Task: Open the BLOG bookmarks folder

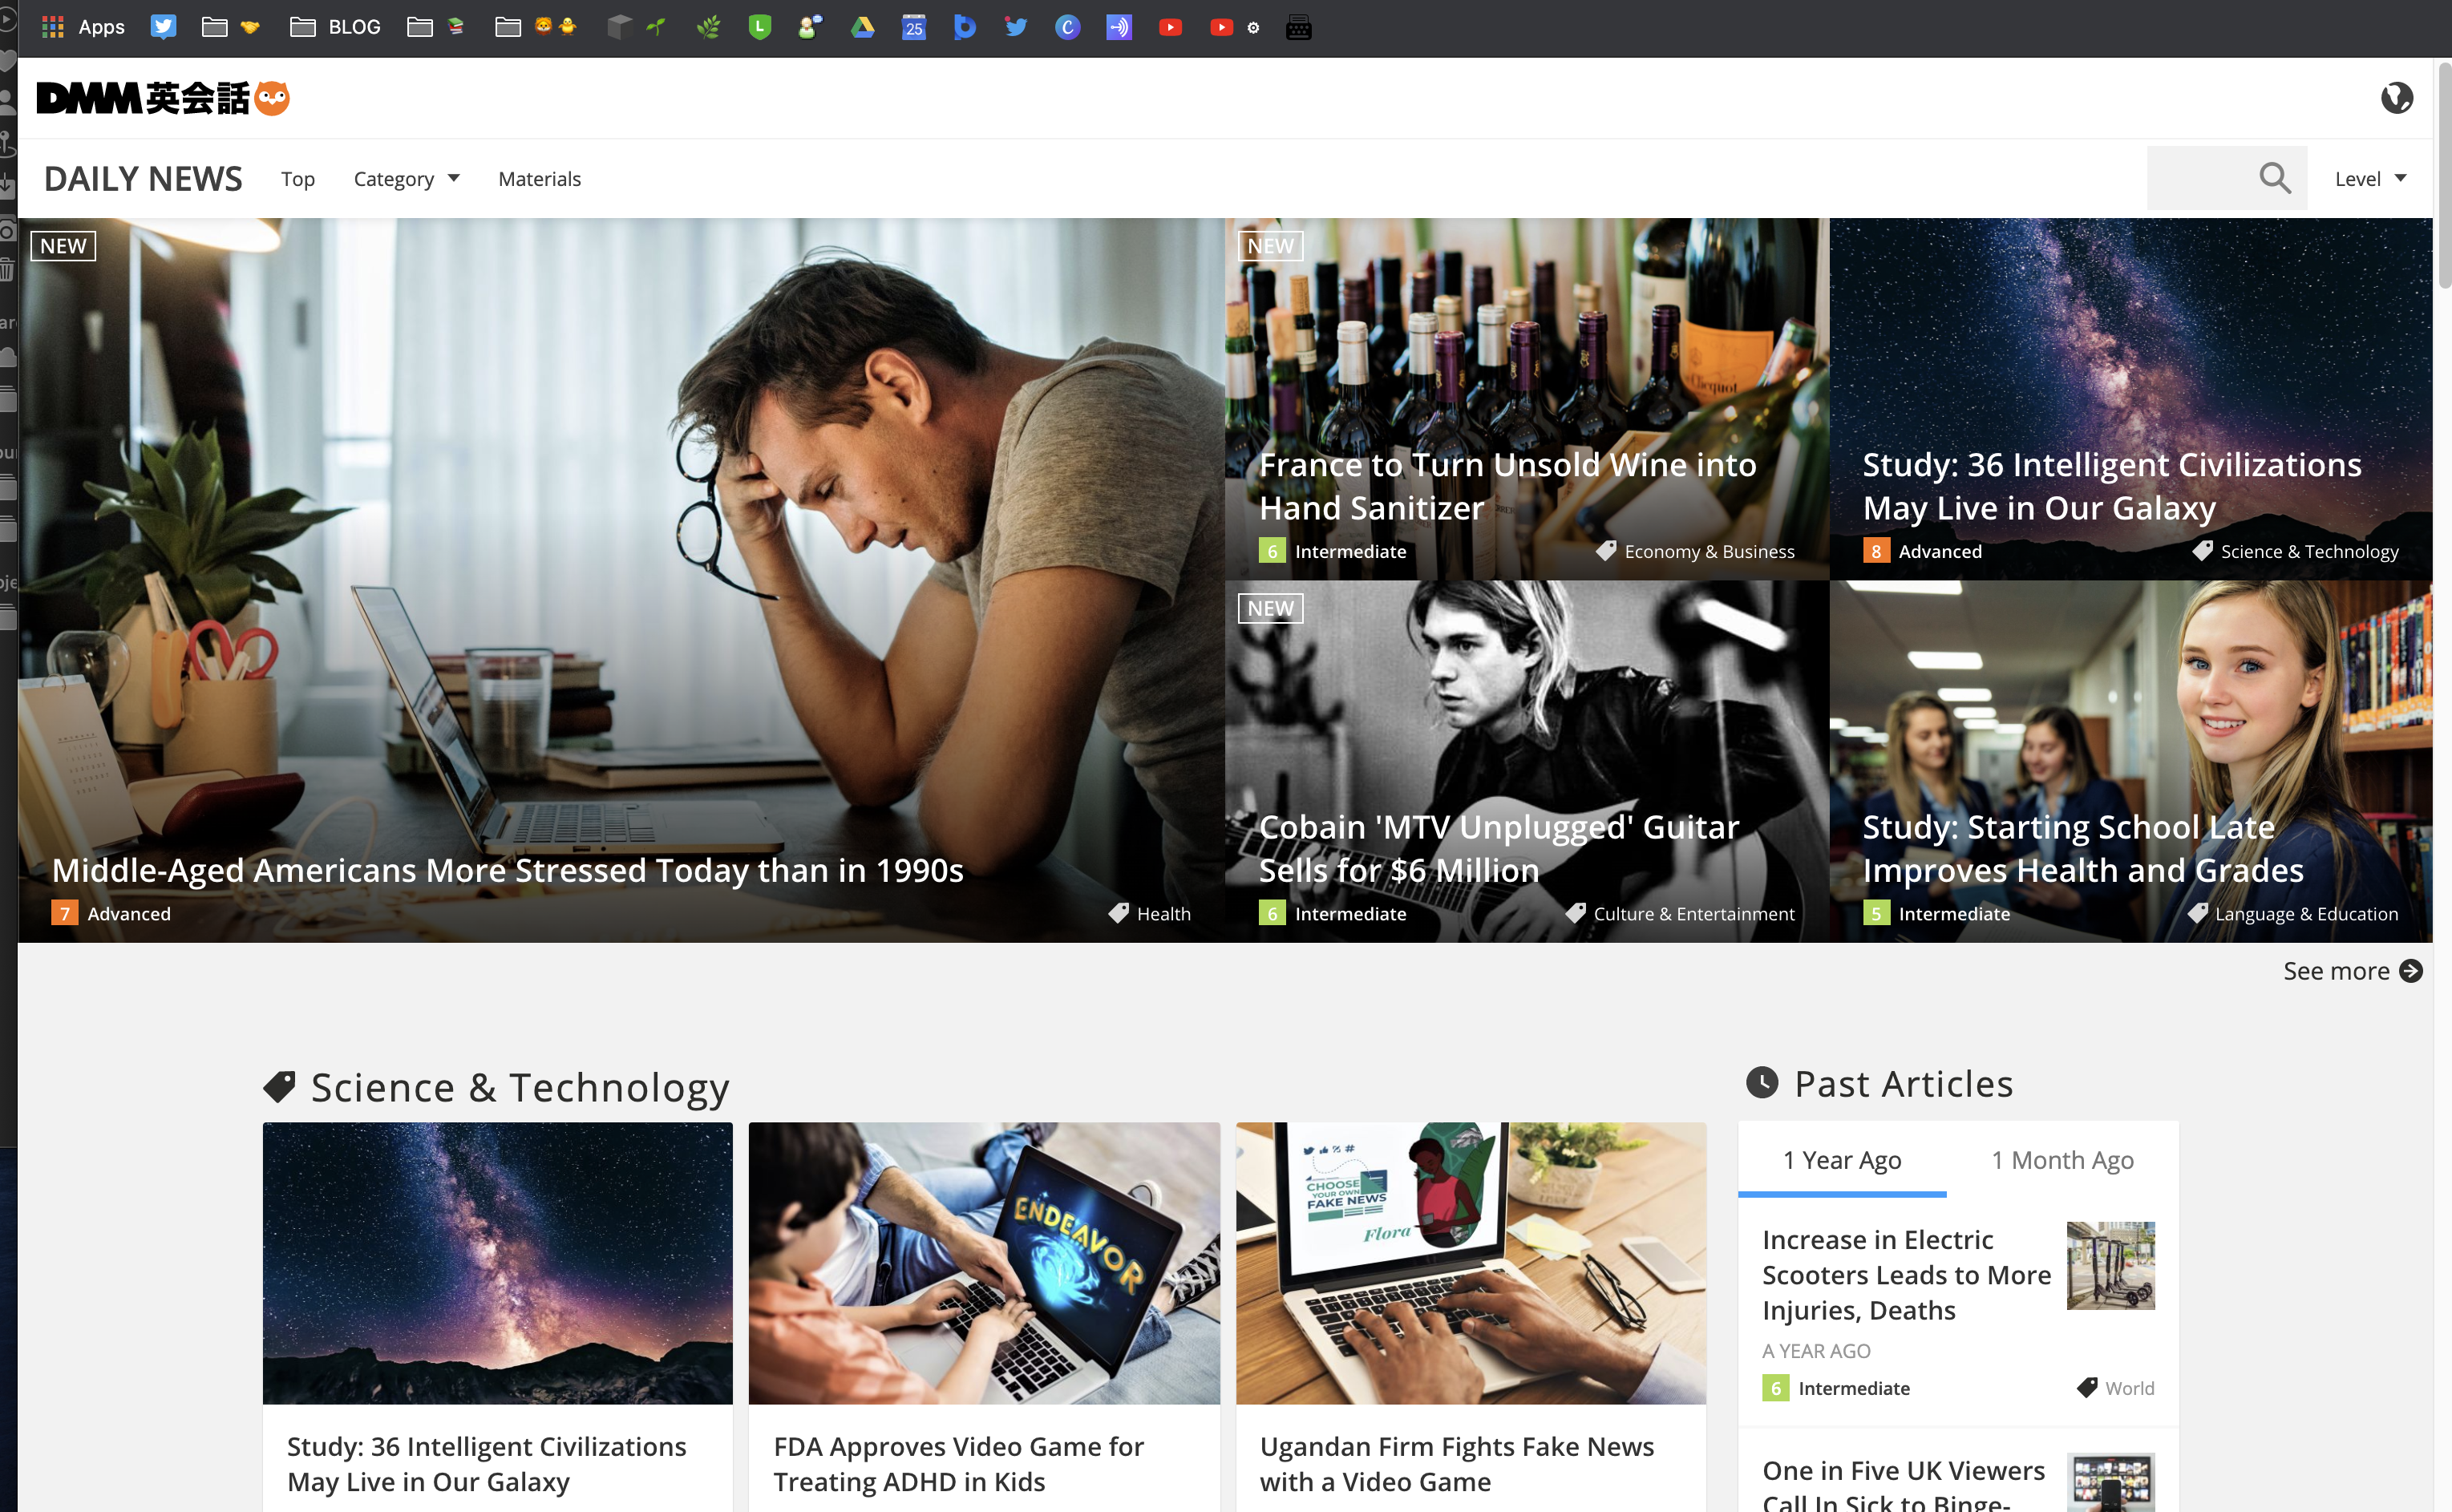Action: 335,27
